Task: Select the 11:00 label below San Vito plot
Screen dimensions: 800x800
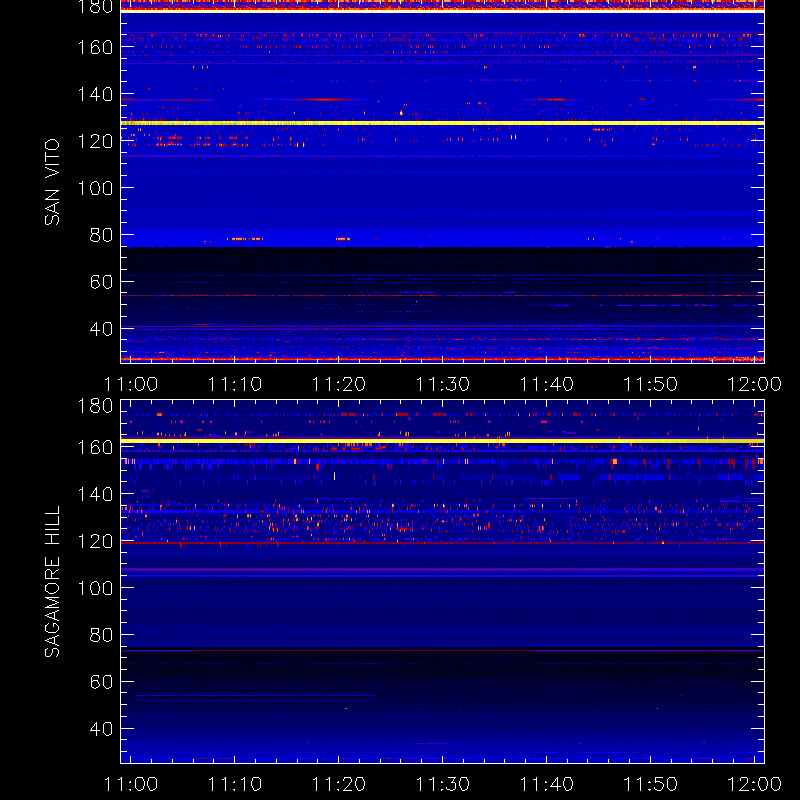Action: (131, 384)
